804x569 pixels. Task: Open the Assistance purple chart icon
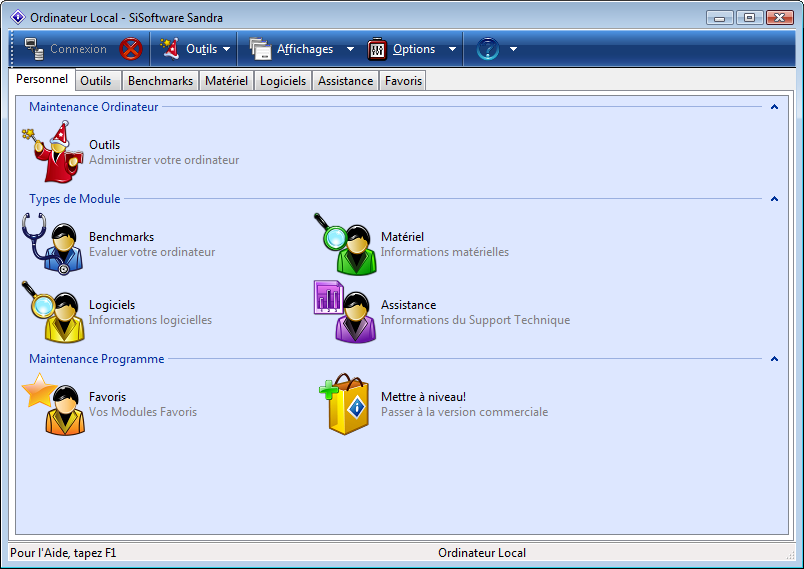coord(345,312)
